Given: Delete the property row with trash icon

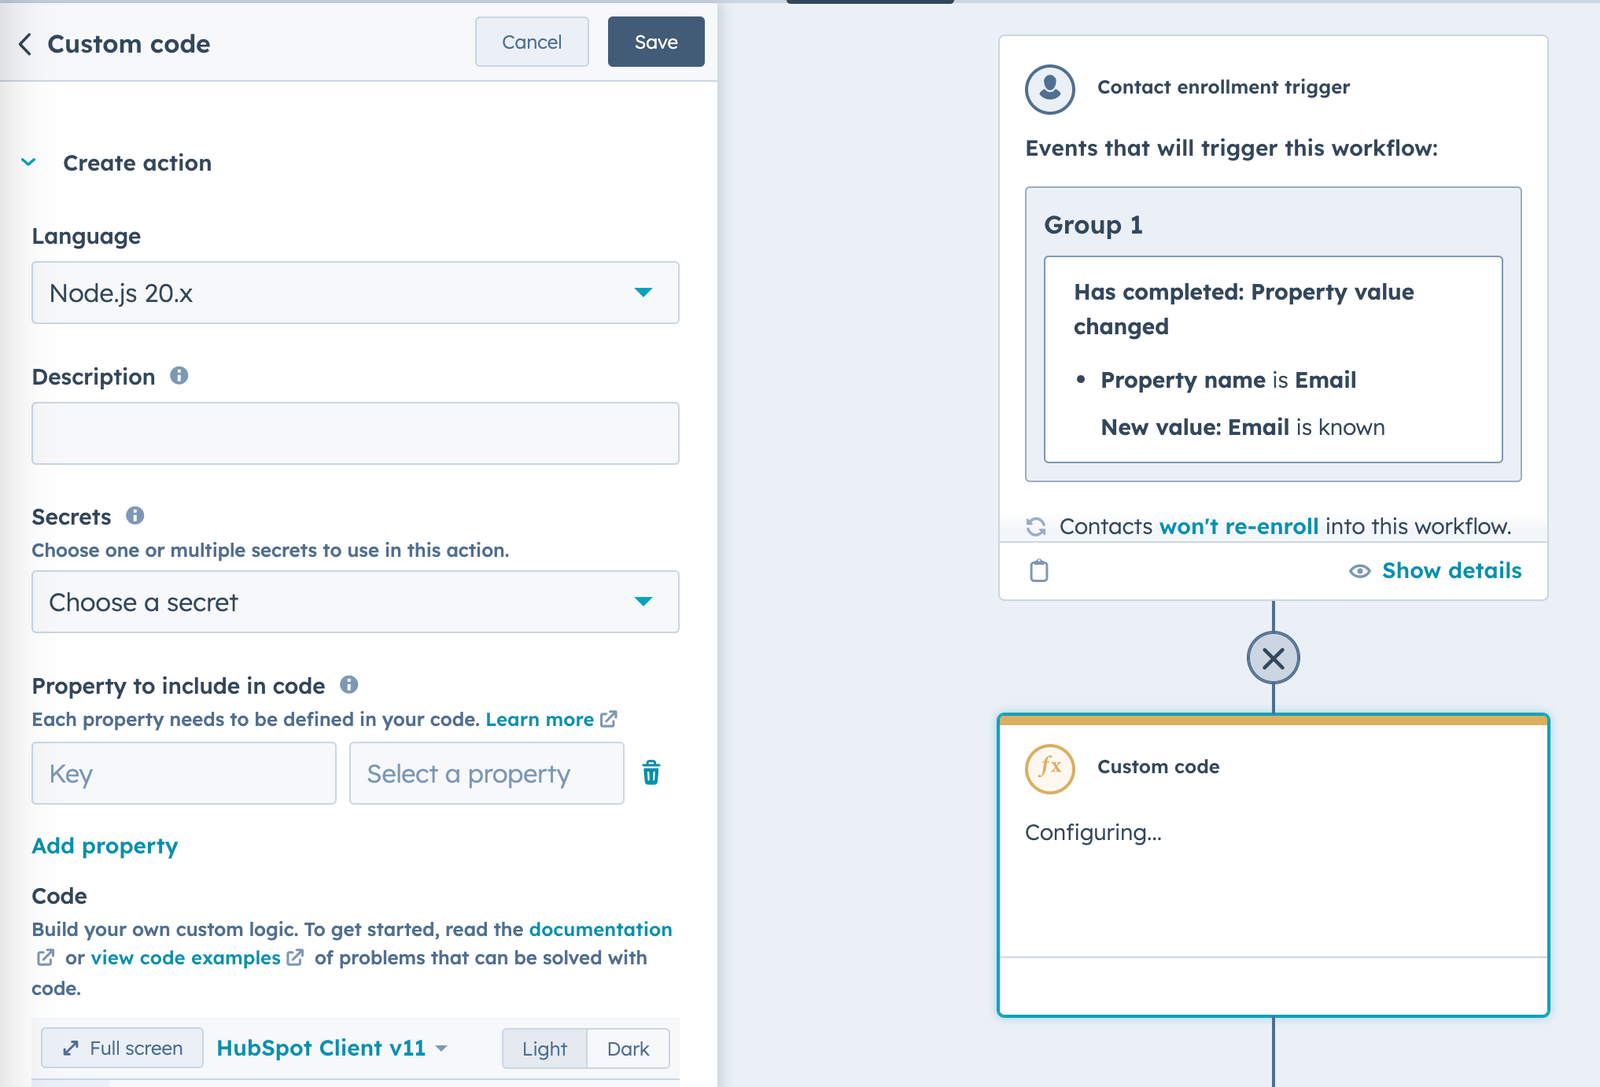Looking at the screenshot, I should click(x=651, y=773).
